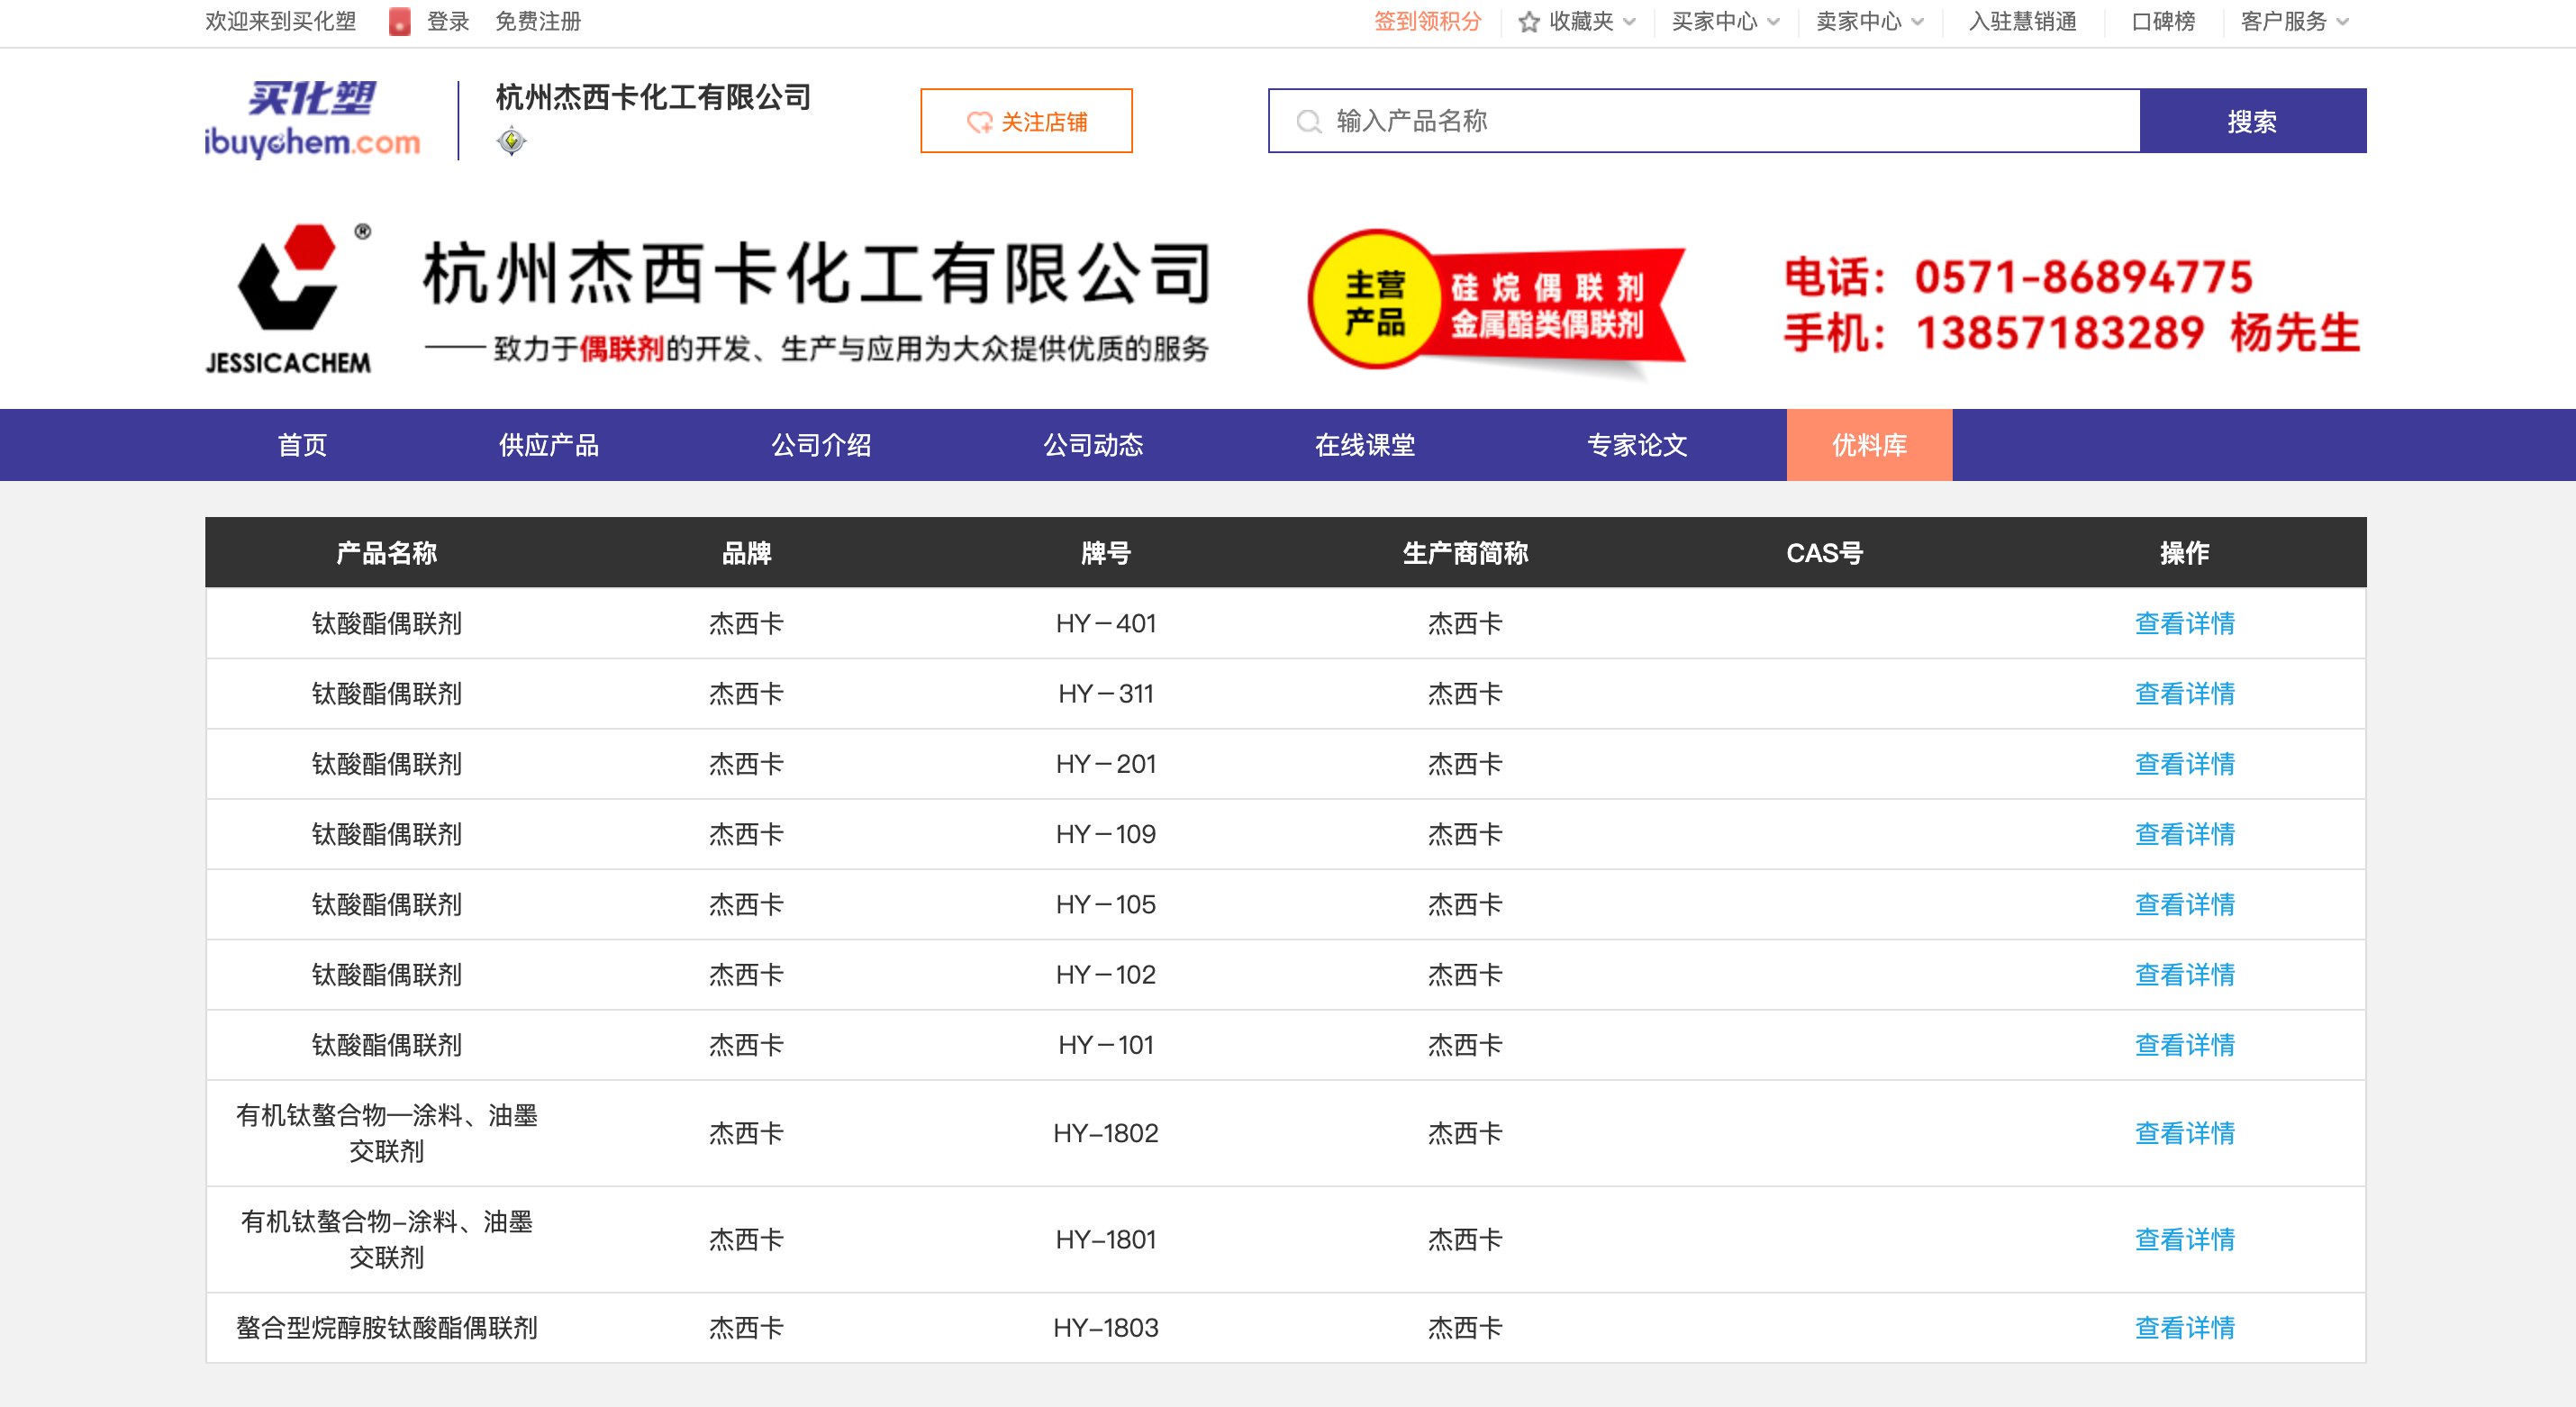2576x1407 pixels.
Task: Click the 牌号 column header
Action: pos(1106,552)
